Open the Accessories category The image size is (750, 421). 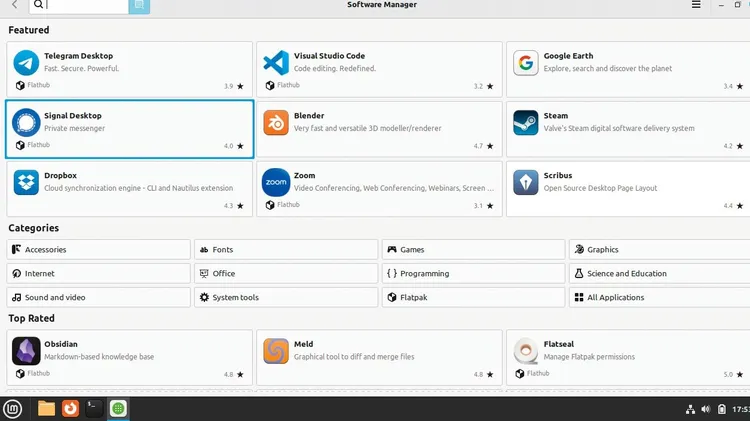point(99,249)
